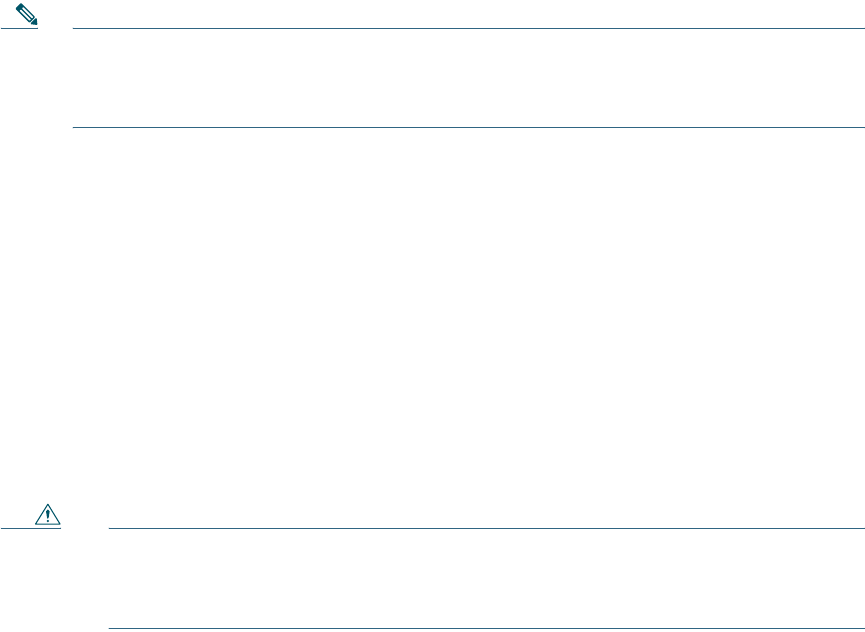Screen dimensions: 865x632
Task: Click inside the empty caution box
Action: pyautogui.click(x=486, y=579)
